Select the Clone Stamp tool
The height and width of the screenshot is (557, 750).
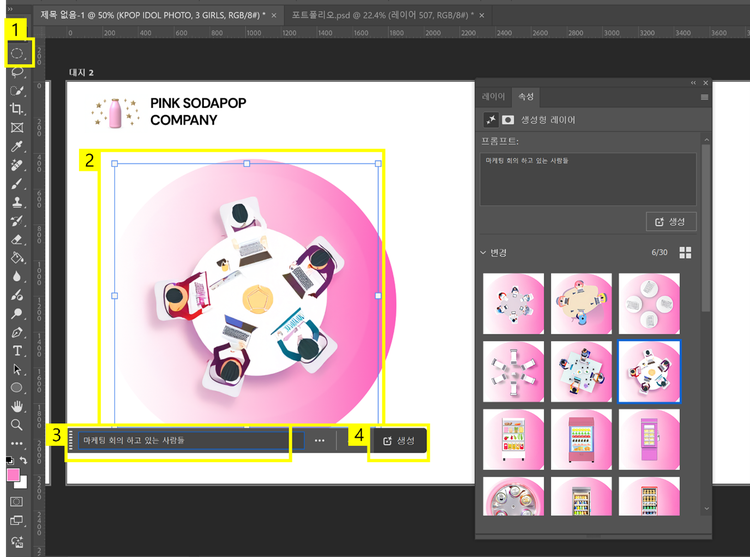(x=17, y=202)
